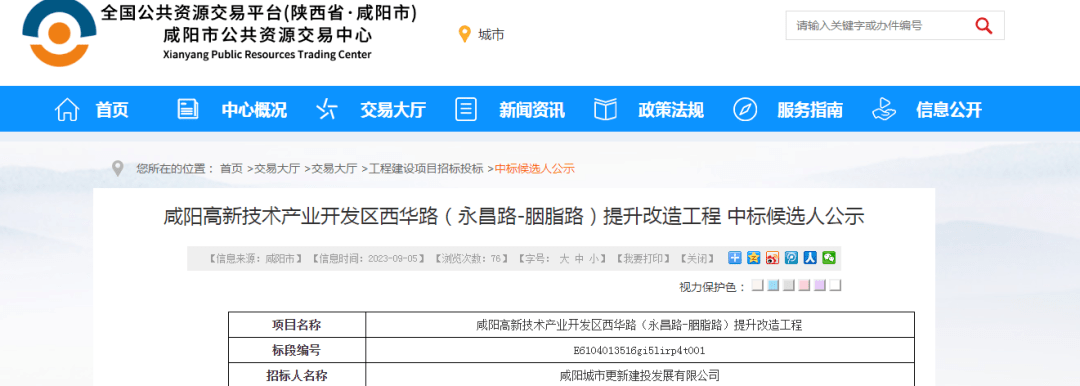Click the 城市 city selector link

491,34
